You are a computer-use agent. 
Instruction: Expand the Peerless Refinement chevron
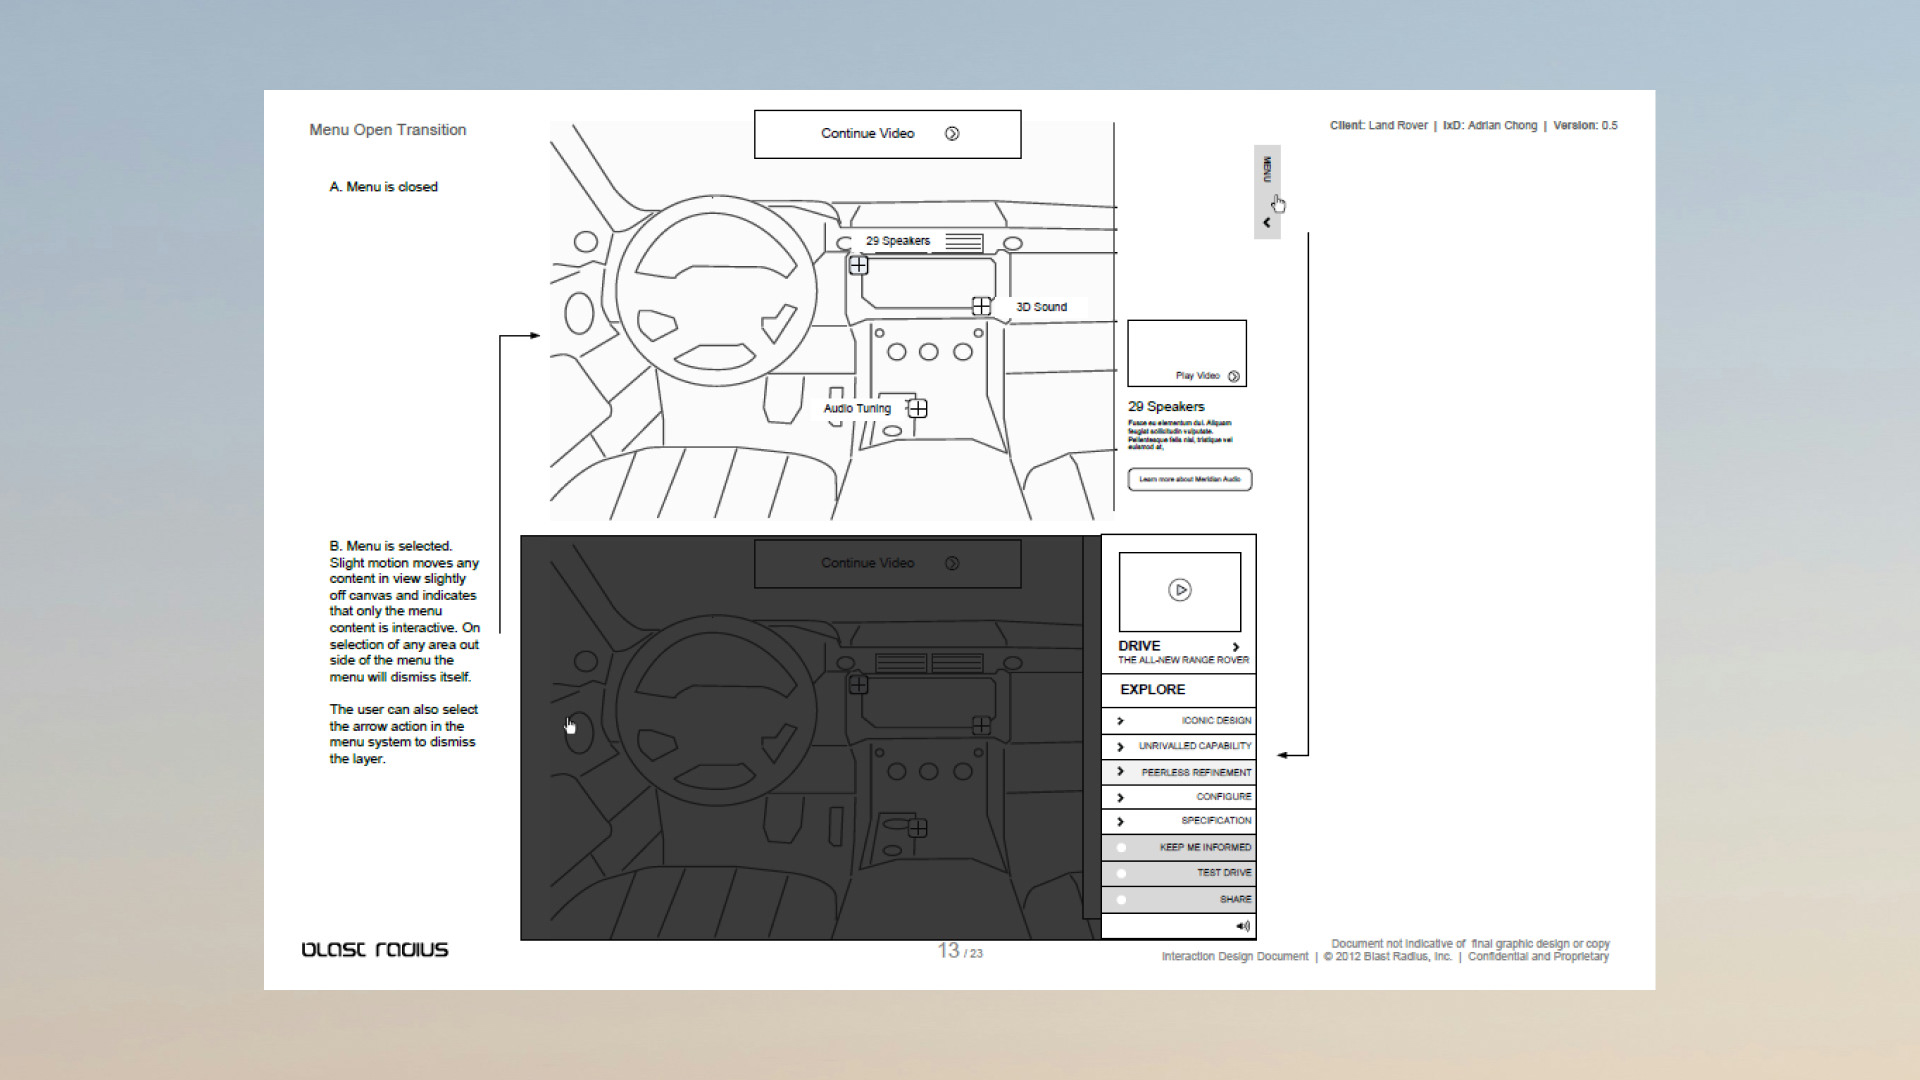[1121, 772]
